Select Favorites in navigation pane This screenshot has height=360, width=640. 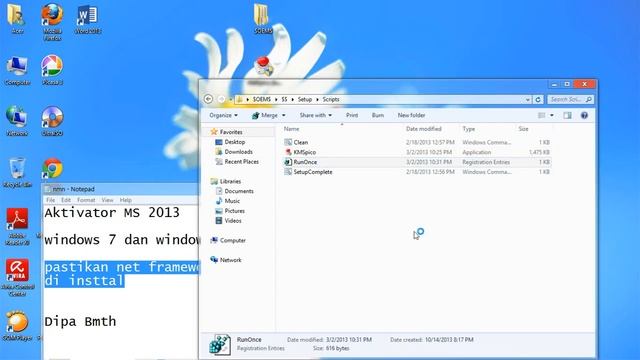[231, 132]
